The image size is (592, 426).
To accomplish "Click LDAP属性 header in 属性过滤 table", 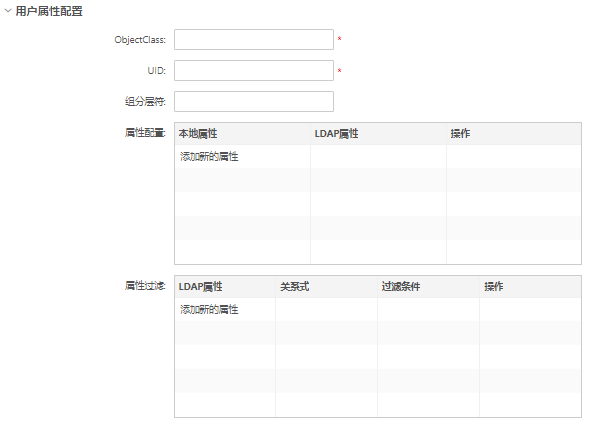I will pos(200,286).
